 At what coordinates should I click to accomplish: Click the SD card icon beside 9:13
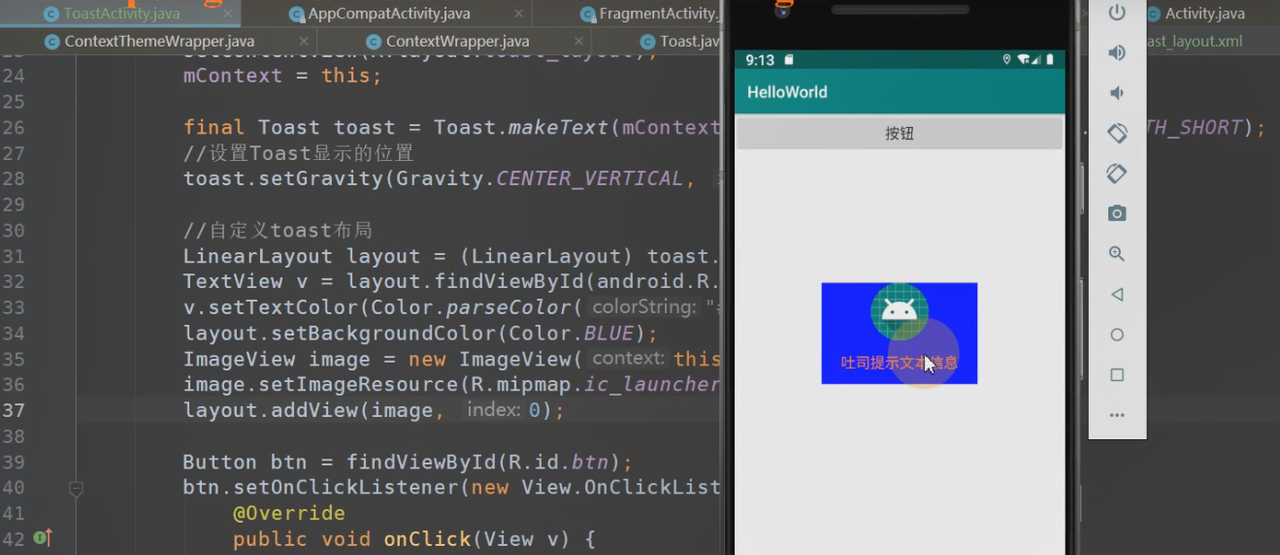pos(788,60)
